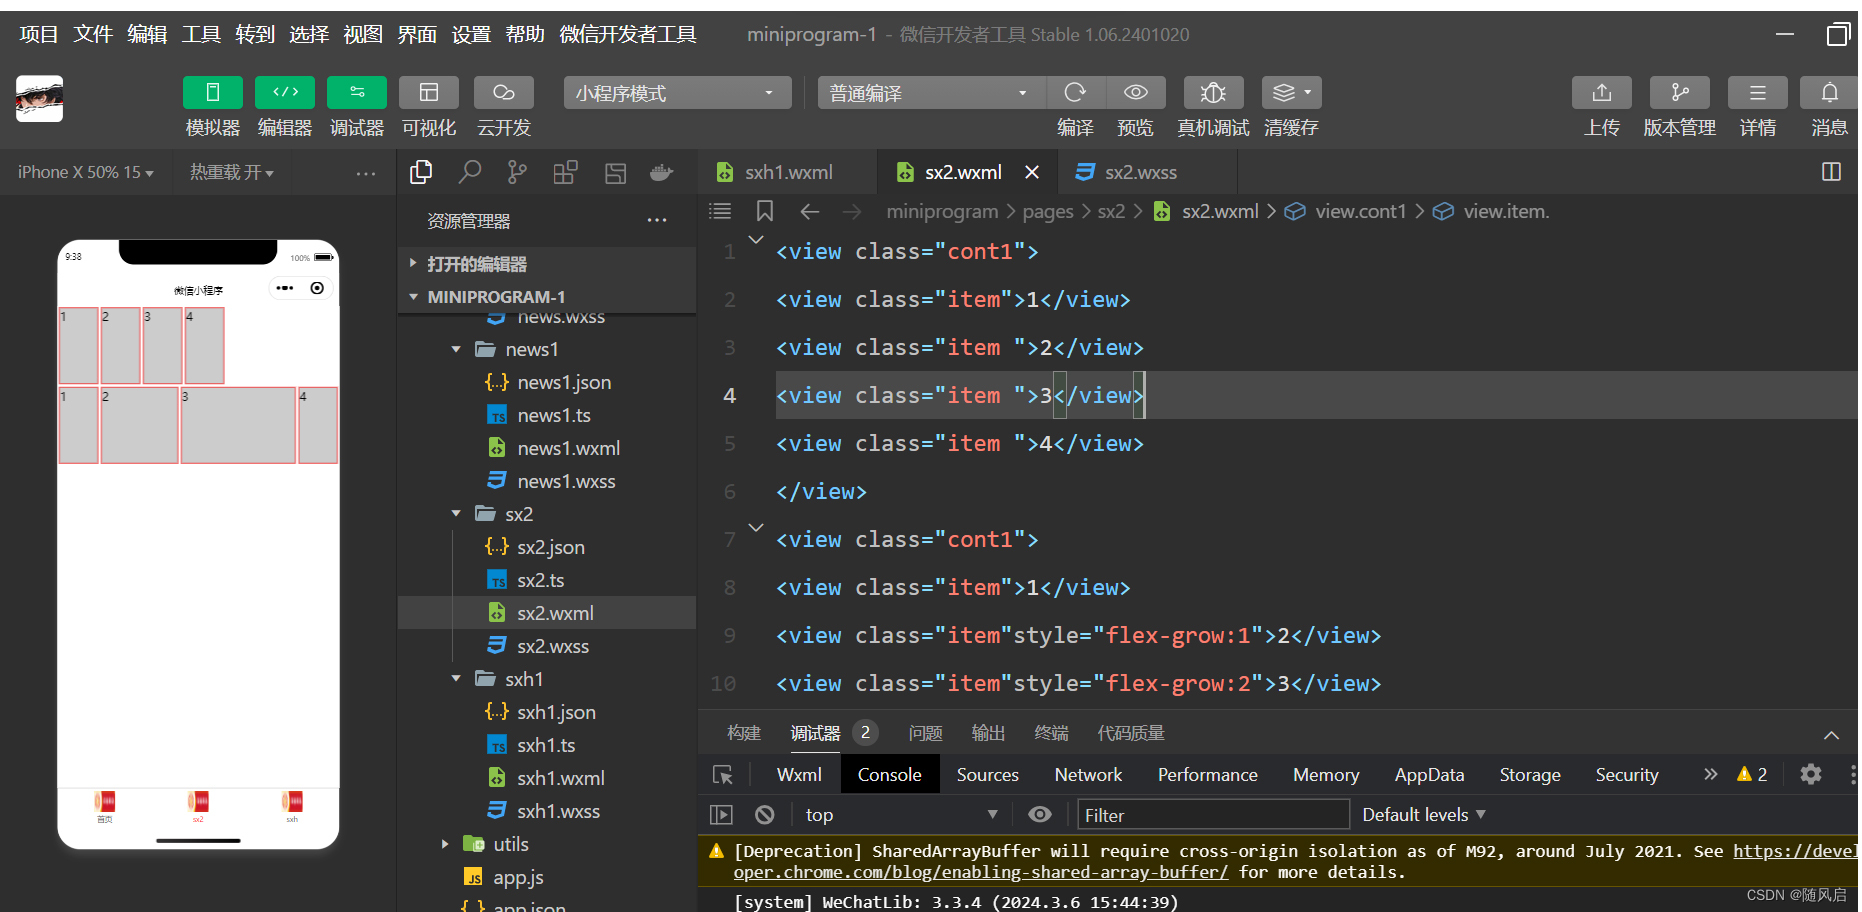The width and height of the screenshot is (1862, 912).
Task: Open the 帮助 menu
Action: click(525, 34)
